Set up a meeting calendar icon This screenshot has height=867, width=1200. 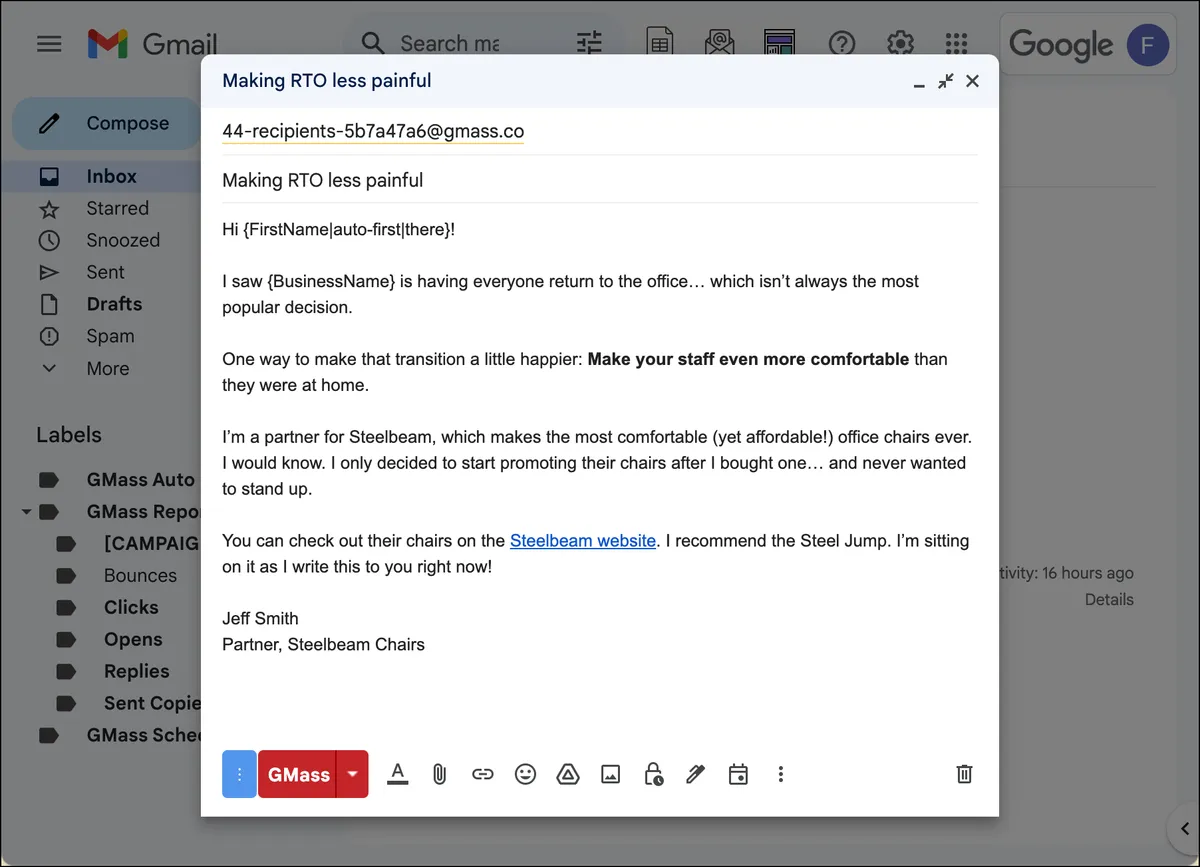(x=738, y=774)
